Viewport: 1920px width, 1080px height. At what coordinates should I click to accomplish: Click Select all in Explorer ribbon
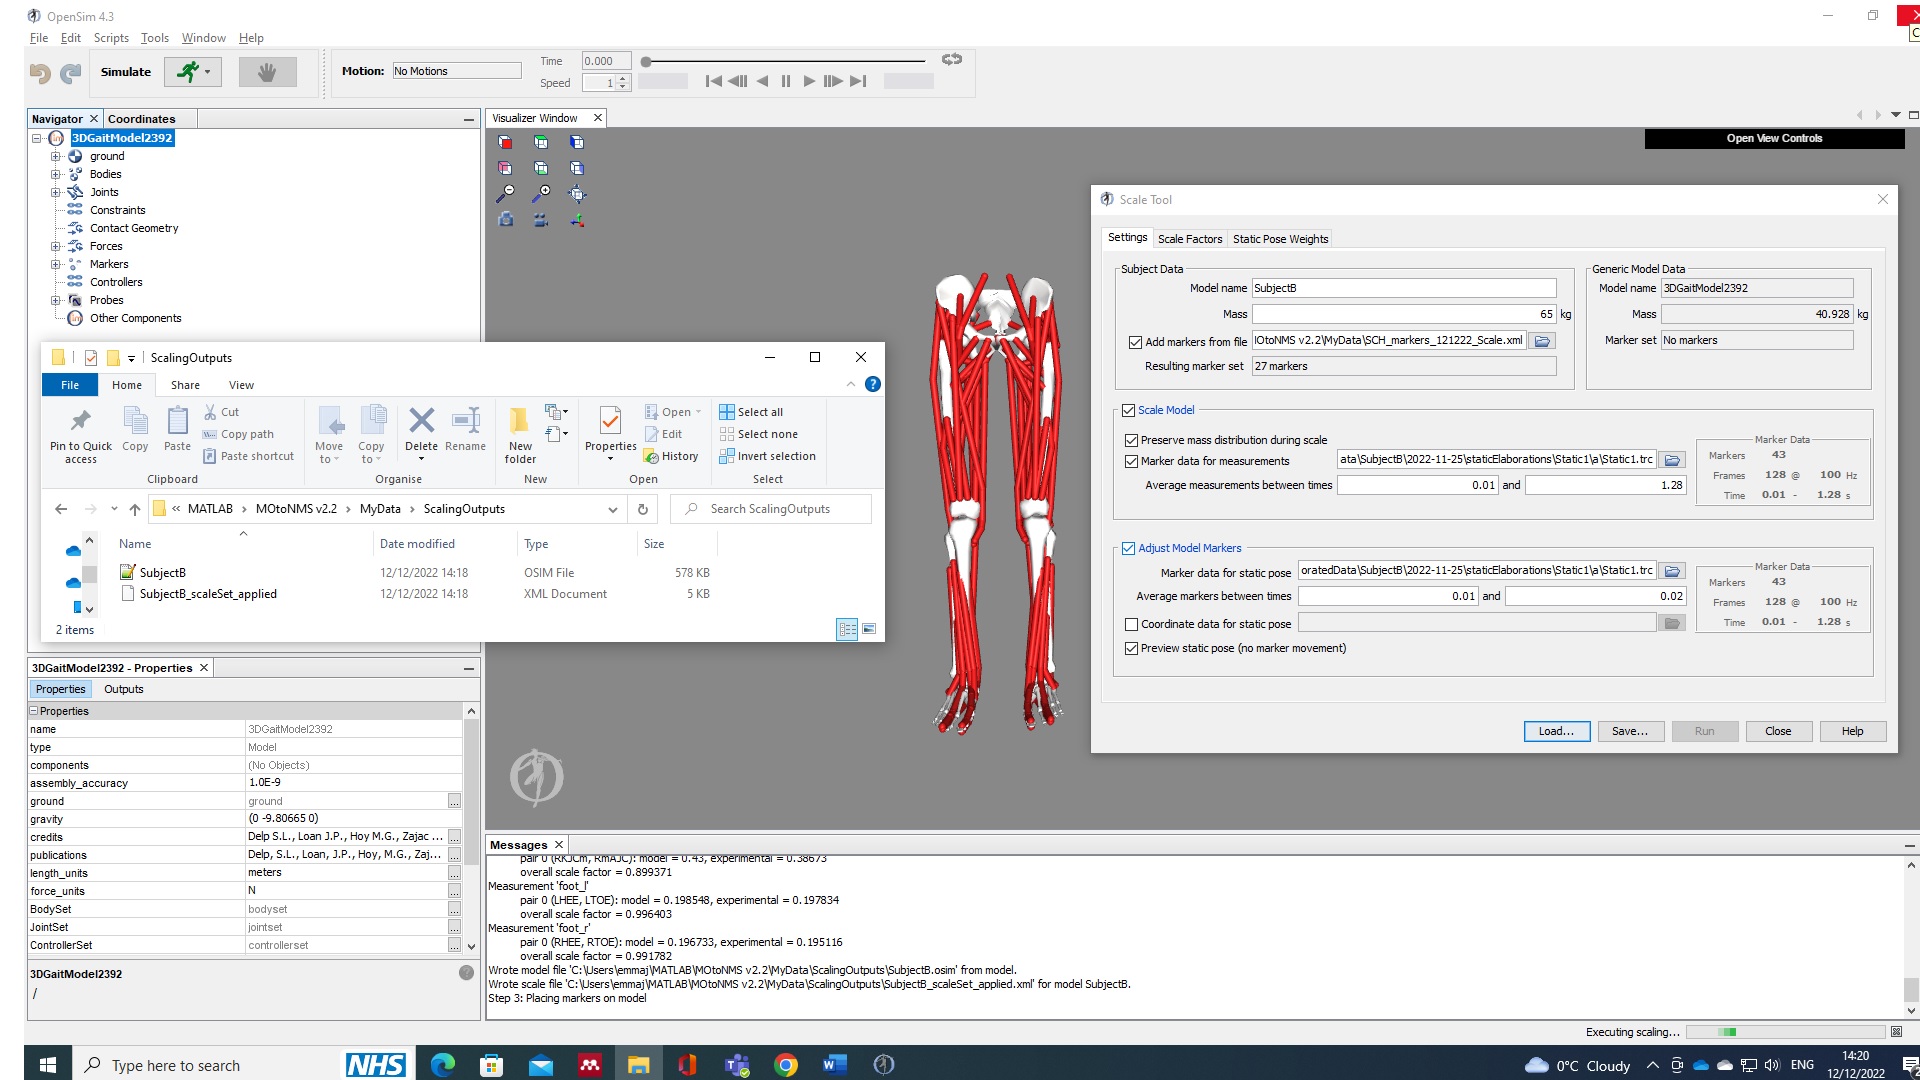pos(751,412)
